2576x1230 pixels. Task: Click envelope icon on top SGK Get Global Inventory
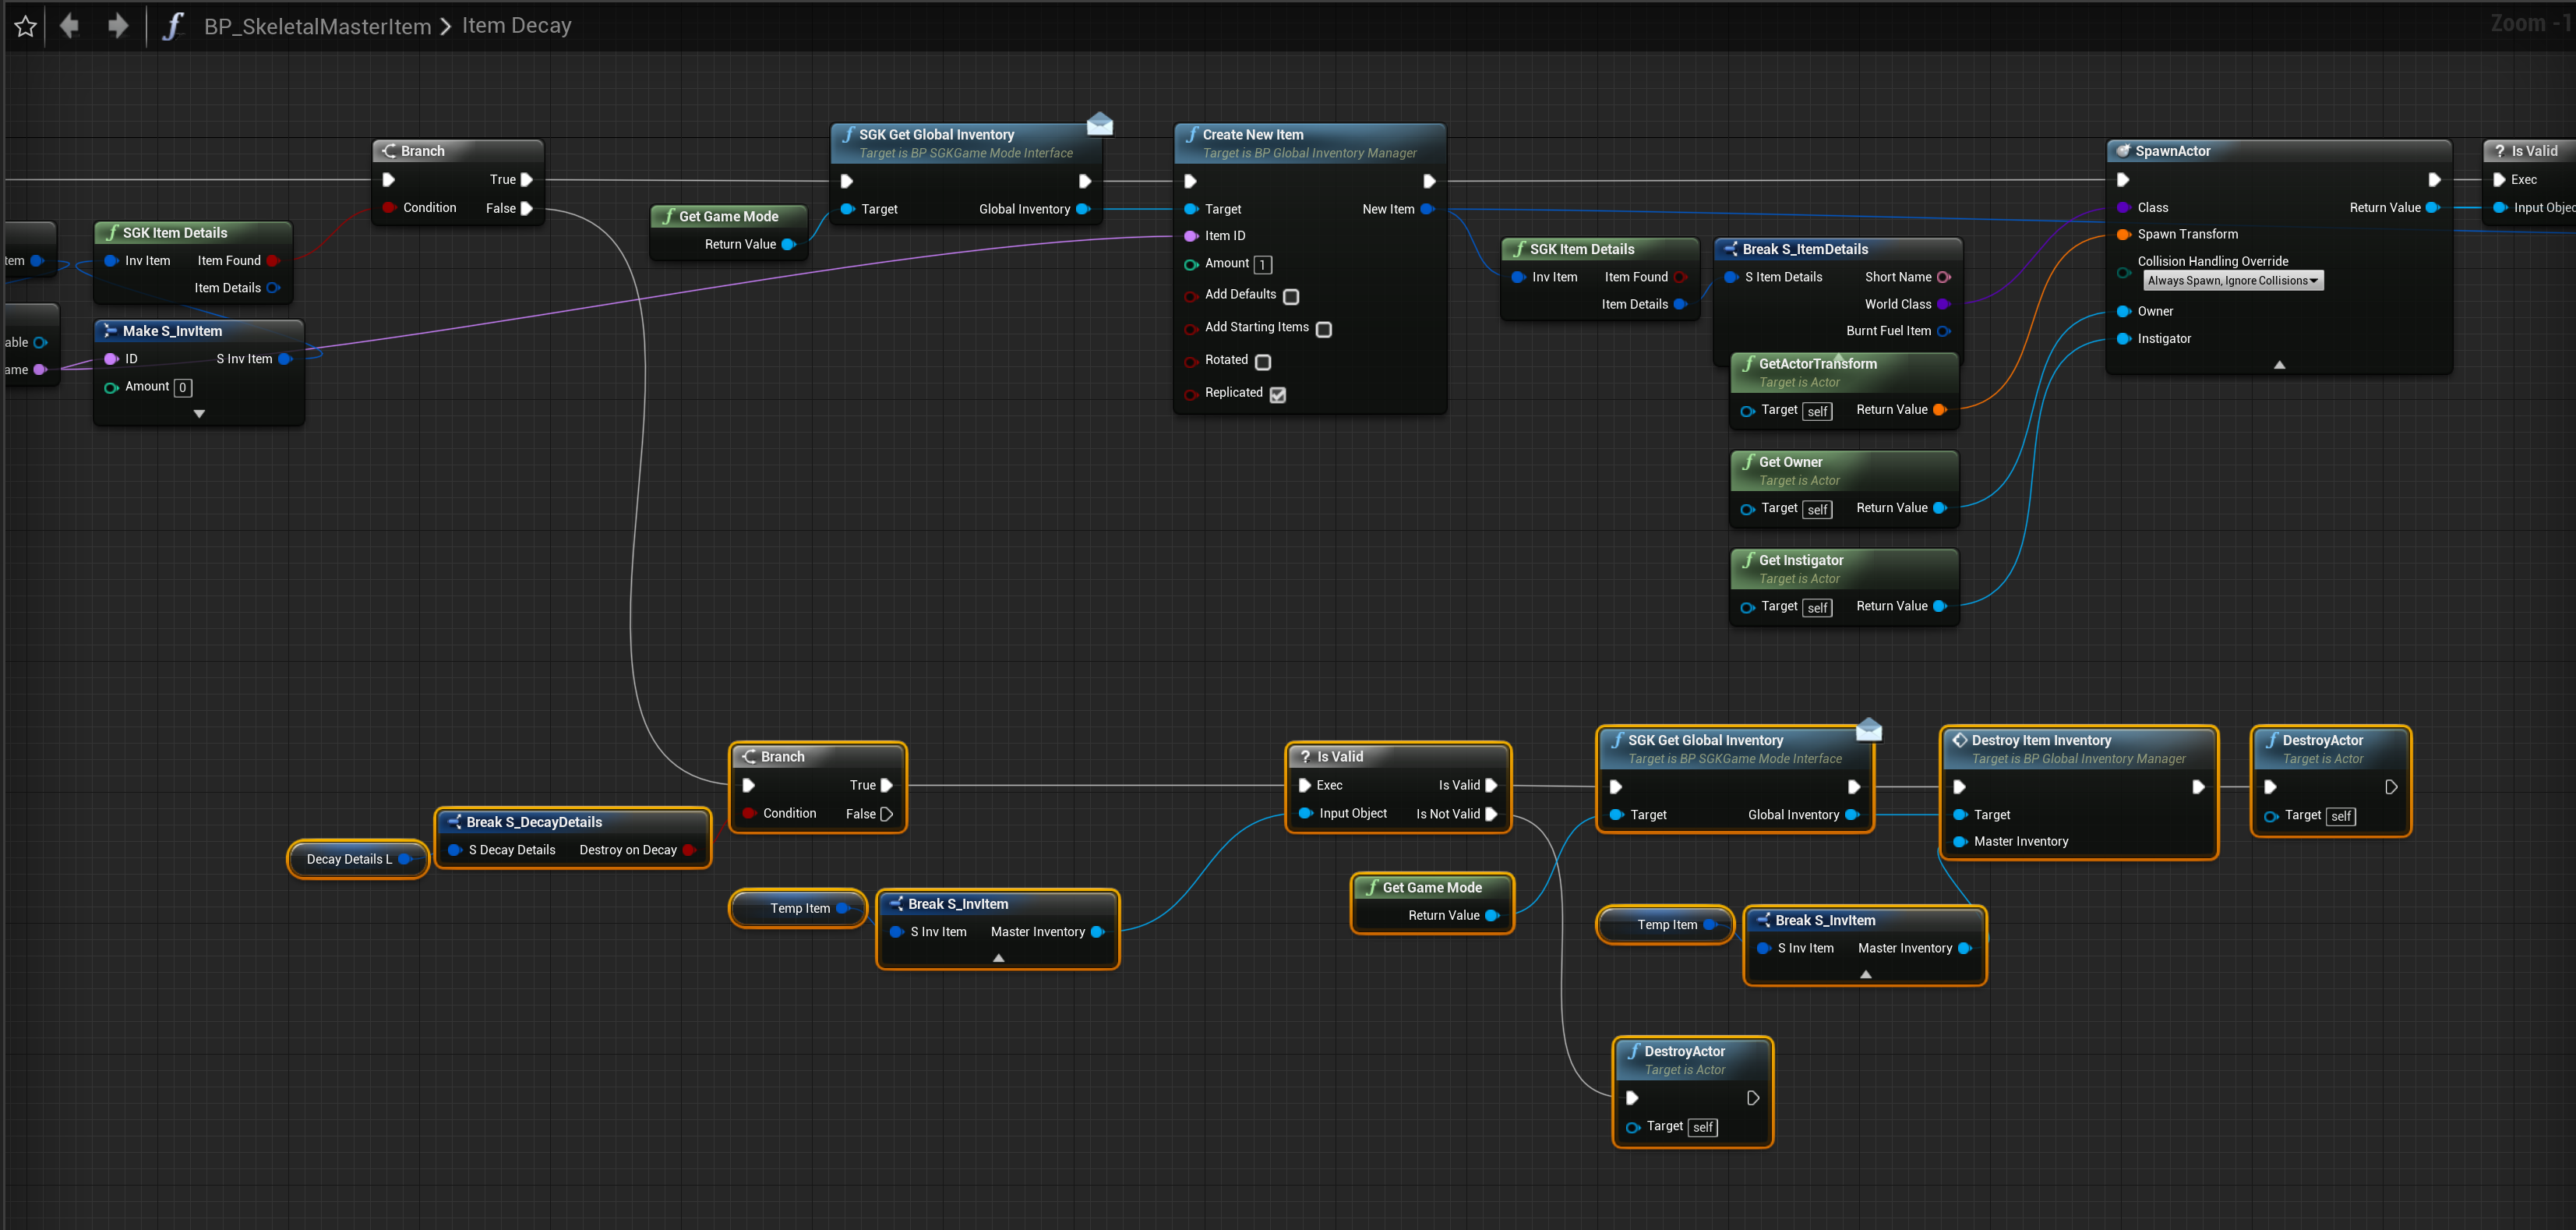[1099, 124]
